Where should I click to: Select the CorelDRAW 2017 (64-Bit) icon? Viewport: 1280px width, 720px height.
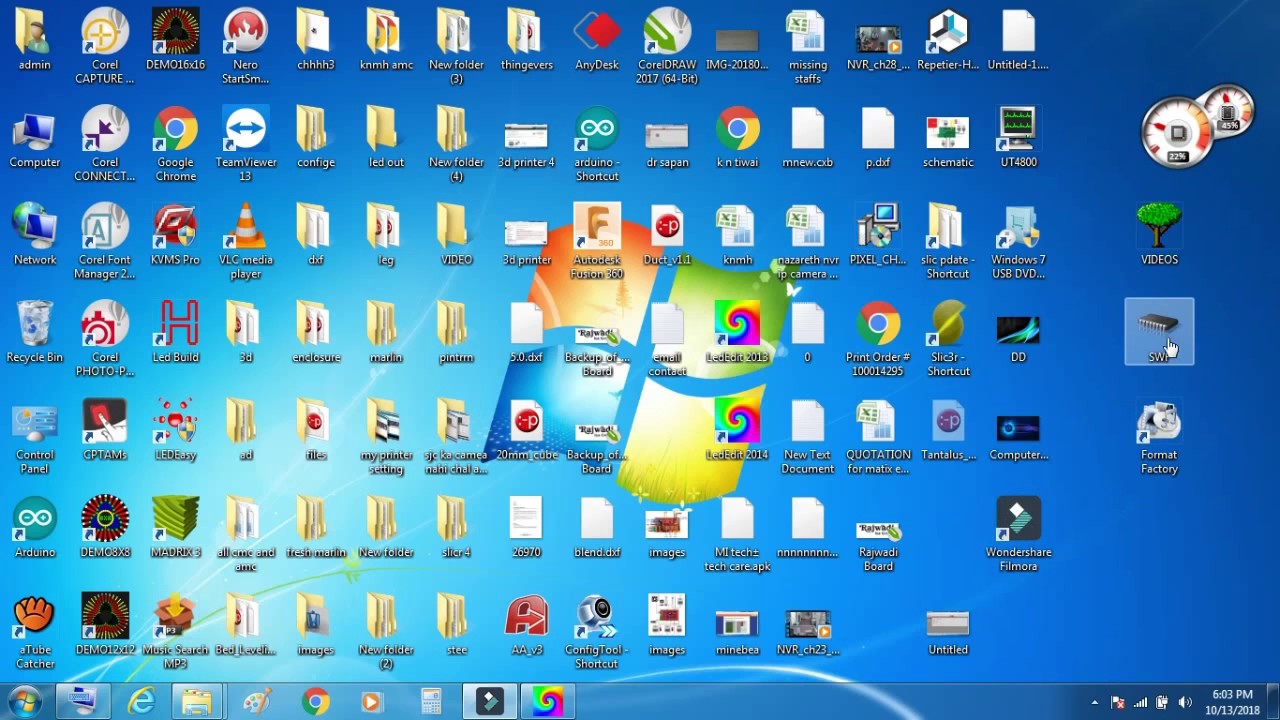[667, 47]
